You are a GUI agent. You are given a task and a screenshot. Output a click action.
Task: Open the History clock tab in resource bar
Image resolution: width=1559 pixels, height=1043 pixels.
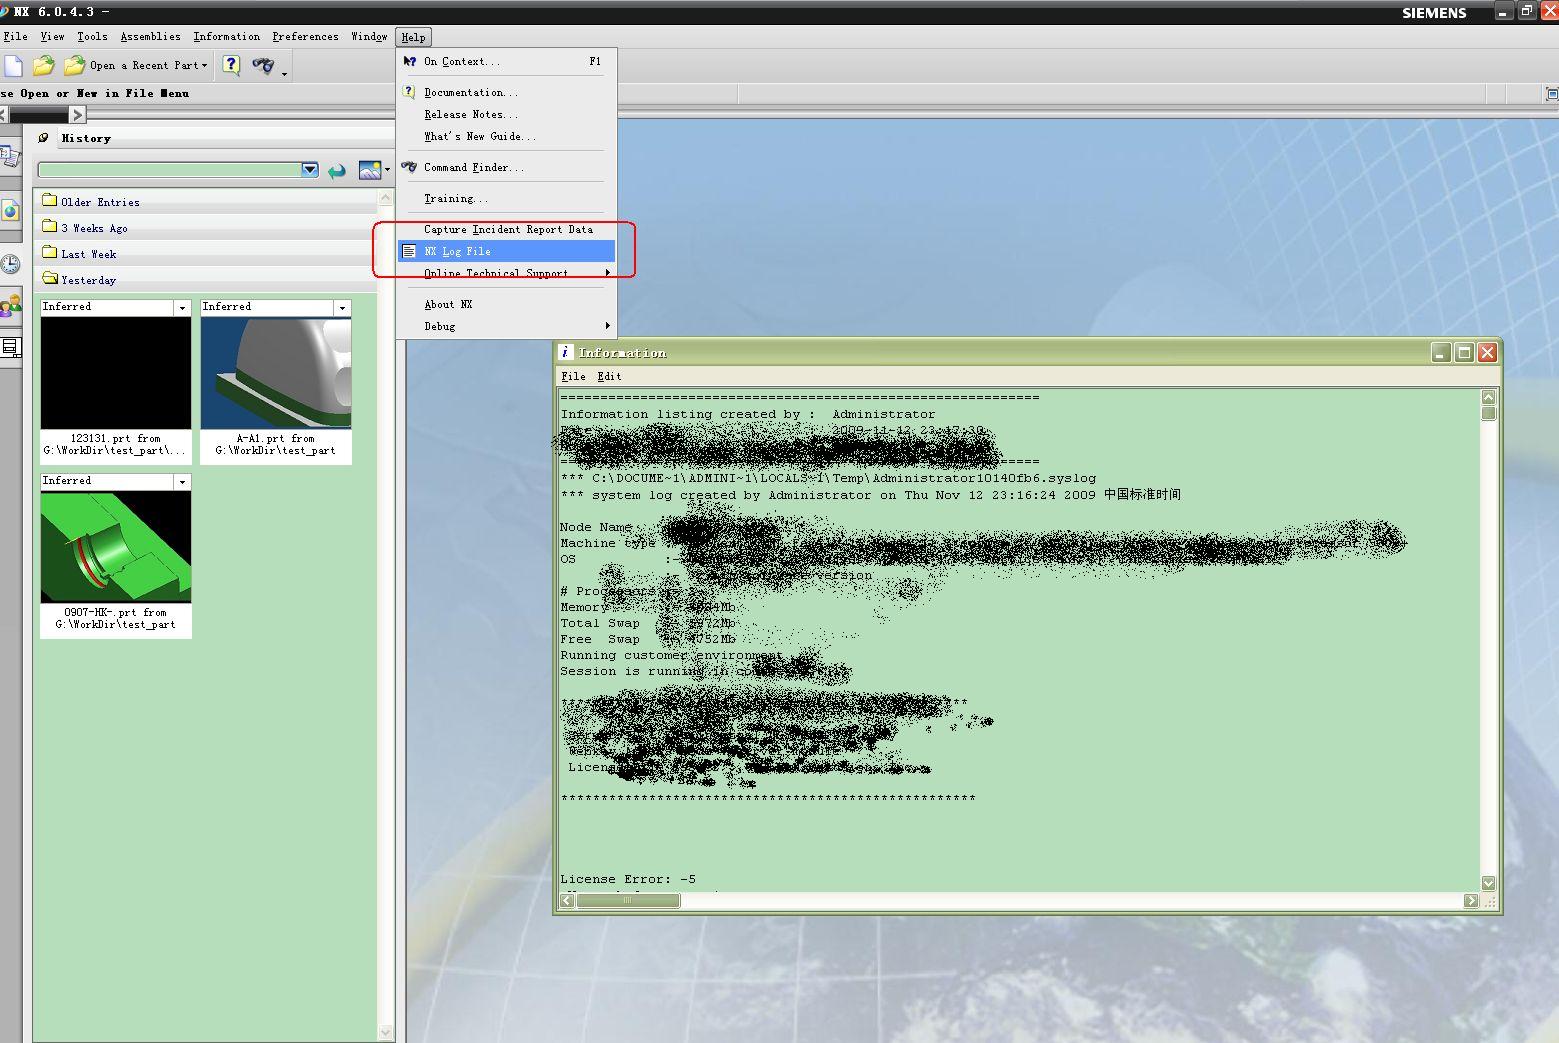[10, 264]
